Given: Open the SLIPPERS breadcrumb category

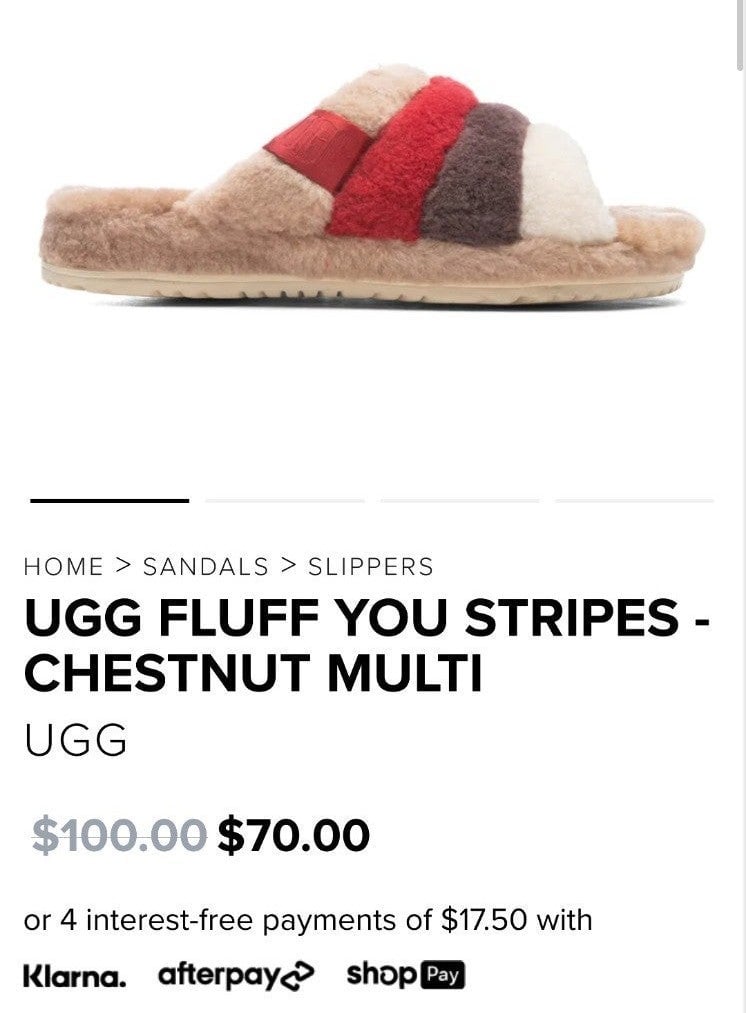Looking at the screenshot, I should [371, 567].
